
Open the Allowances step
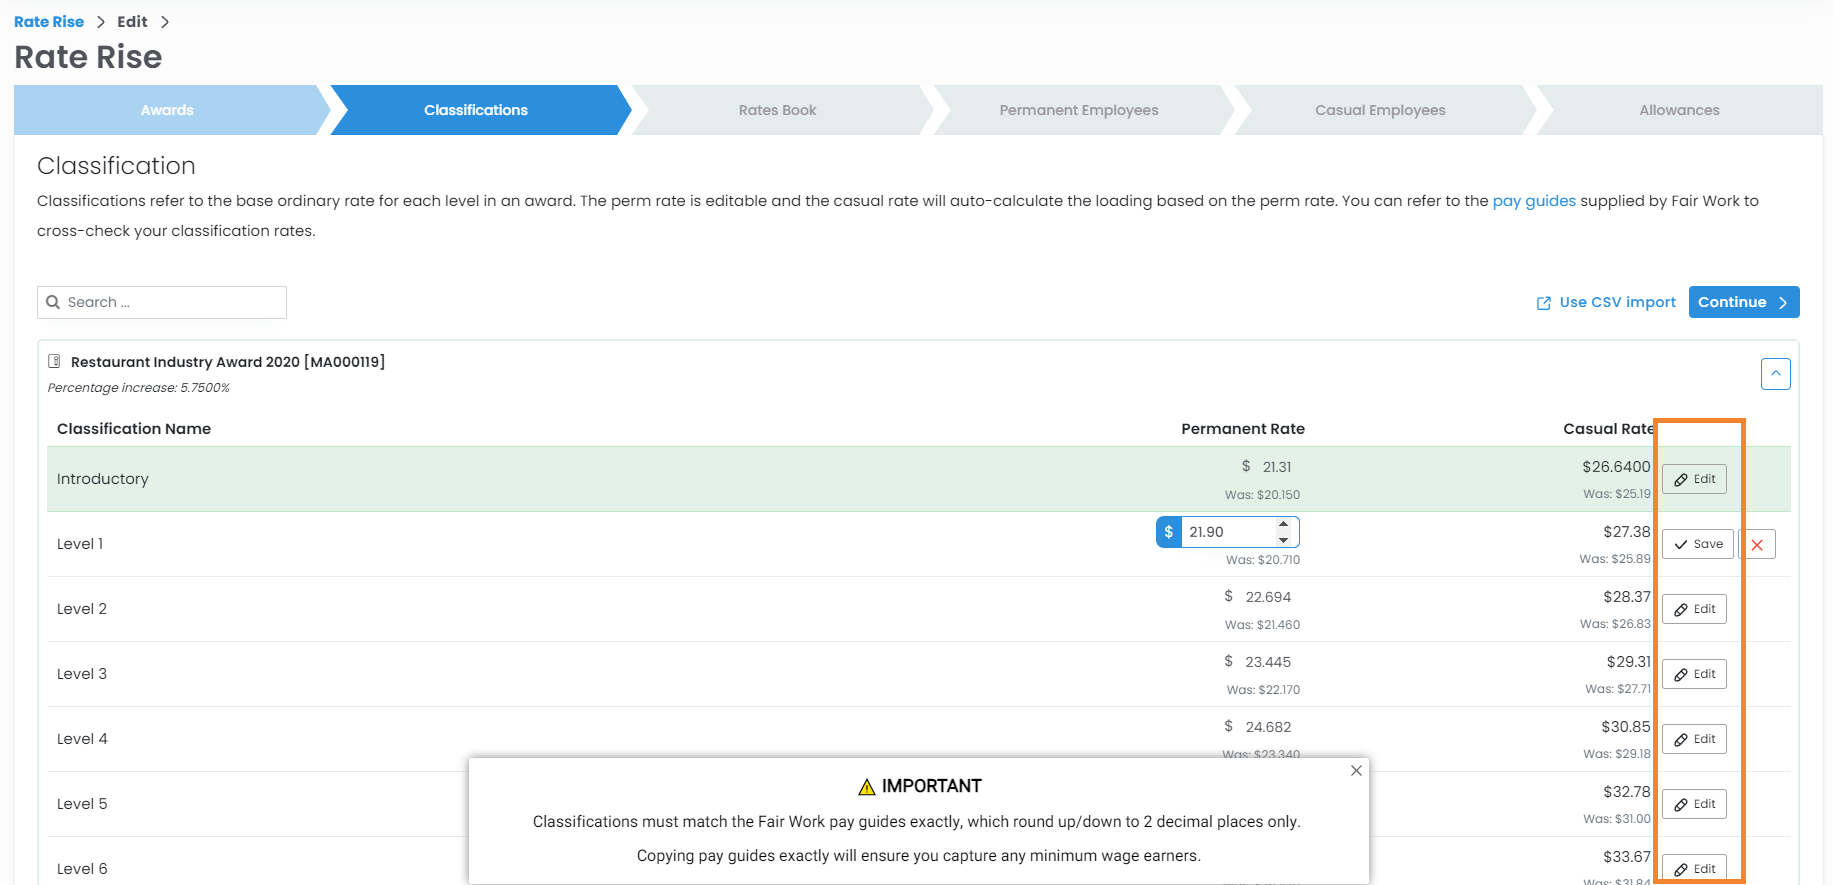click(1678, 110)
